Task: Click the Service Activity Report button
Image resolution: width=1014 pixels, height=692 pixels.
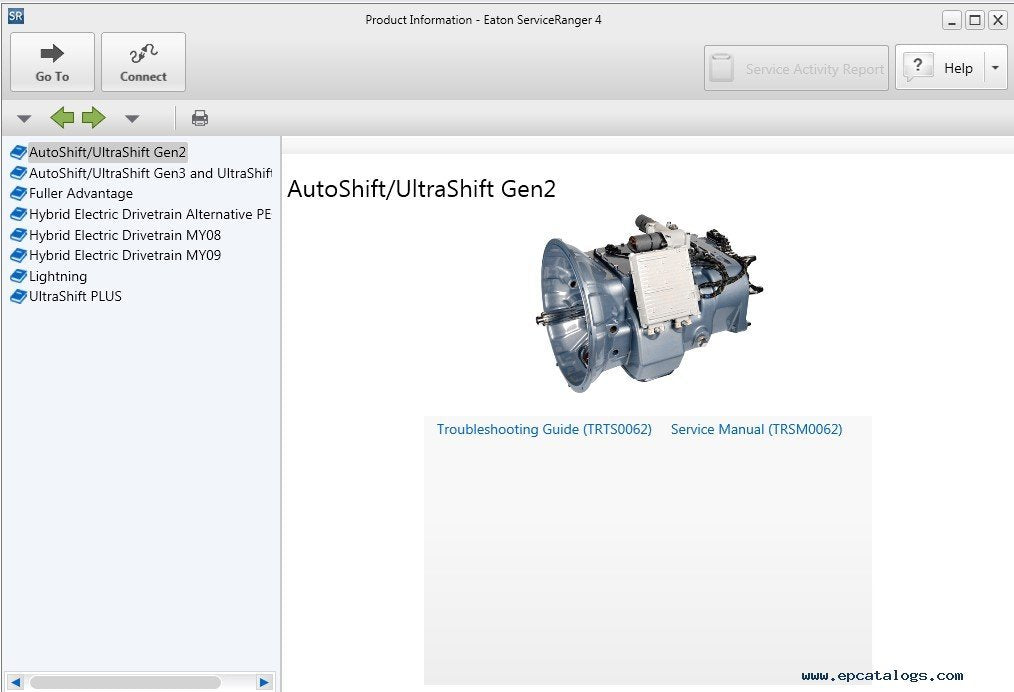Action: 796,68
